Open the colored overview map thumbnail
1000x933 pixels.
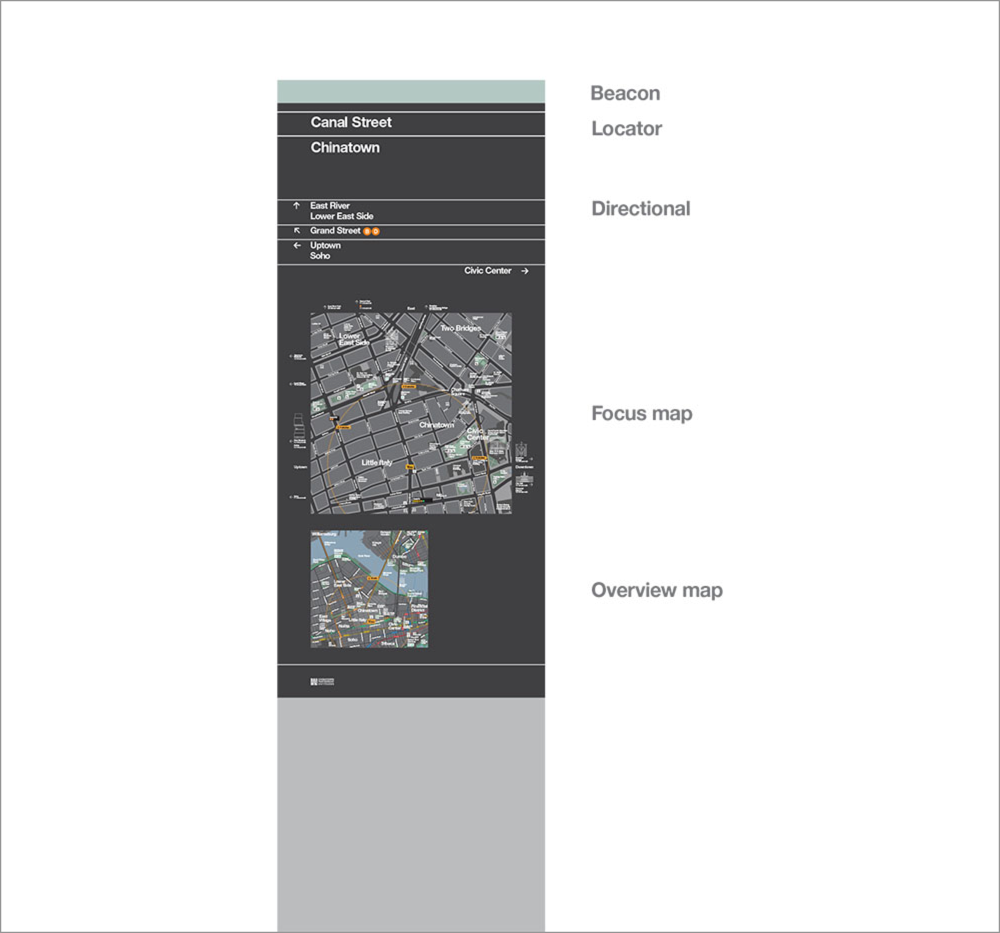pos(369,589)
